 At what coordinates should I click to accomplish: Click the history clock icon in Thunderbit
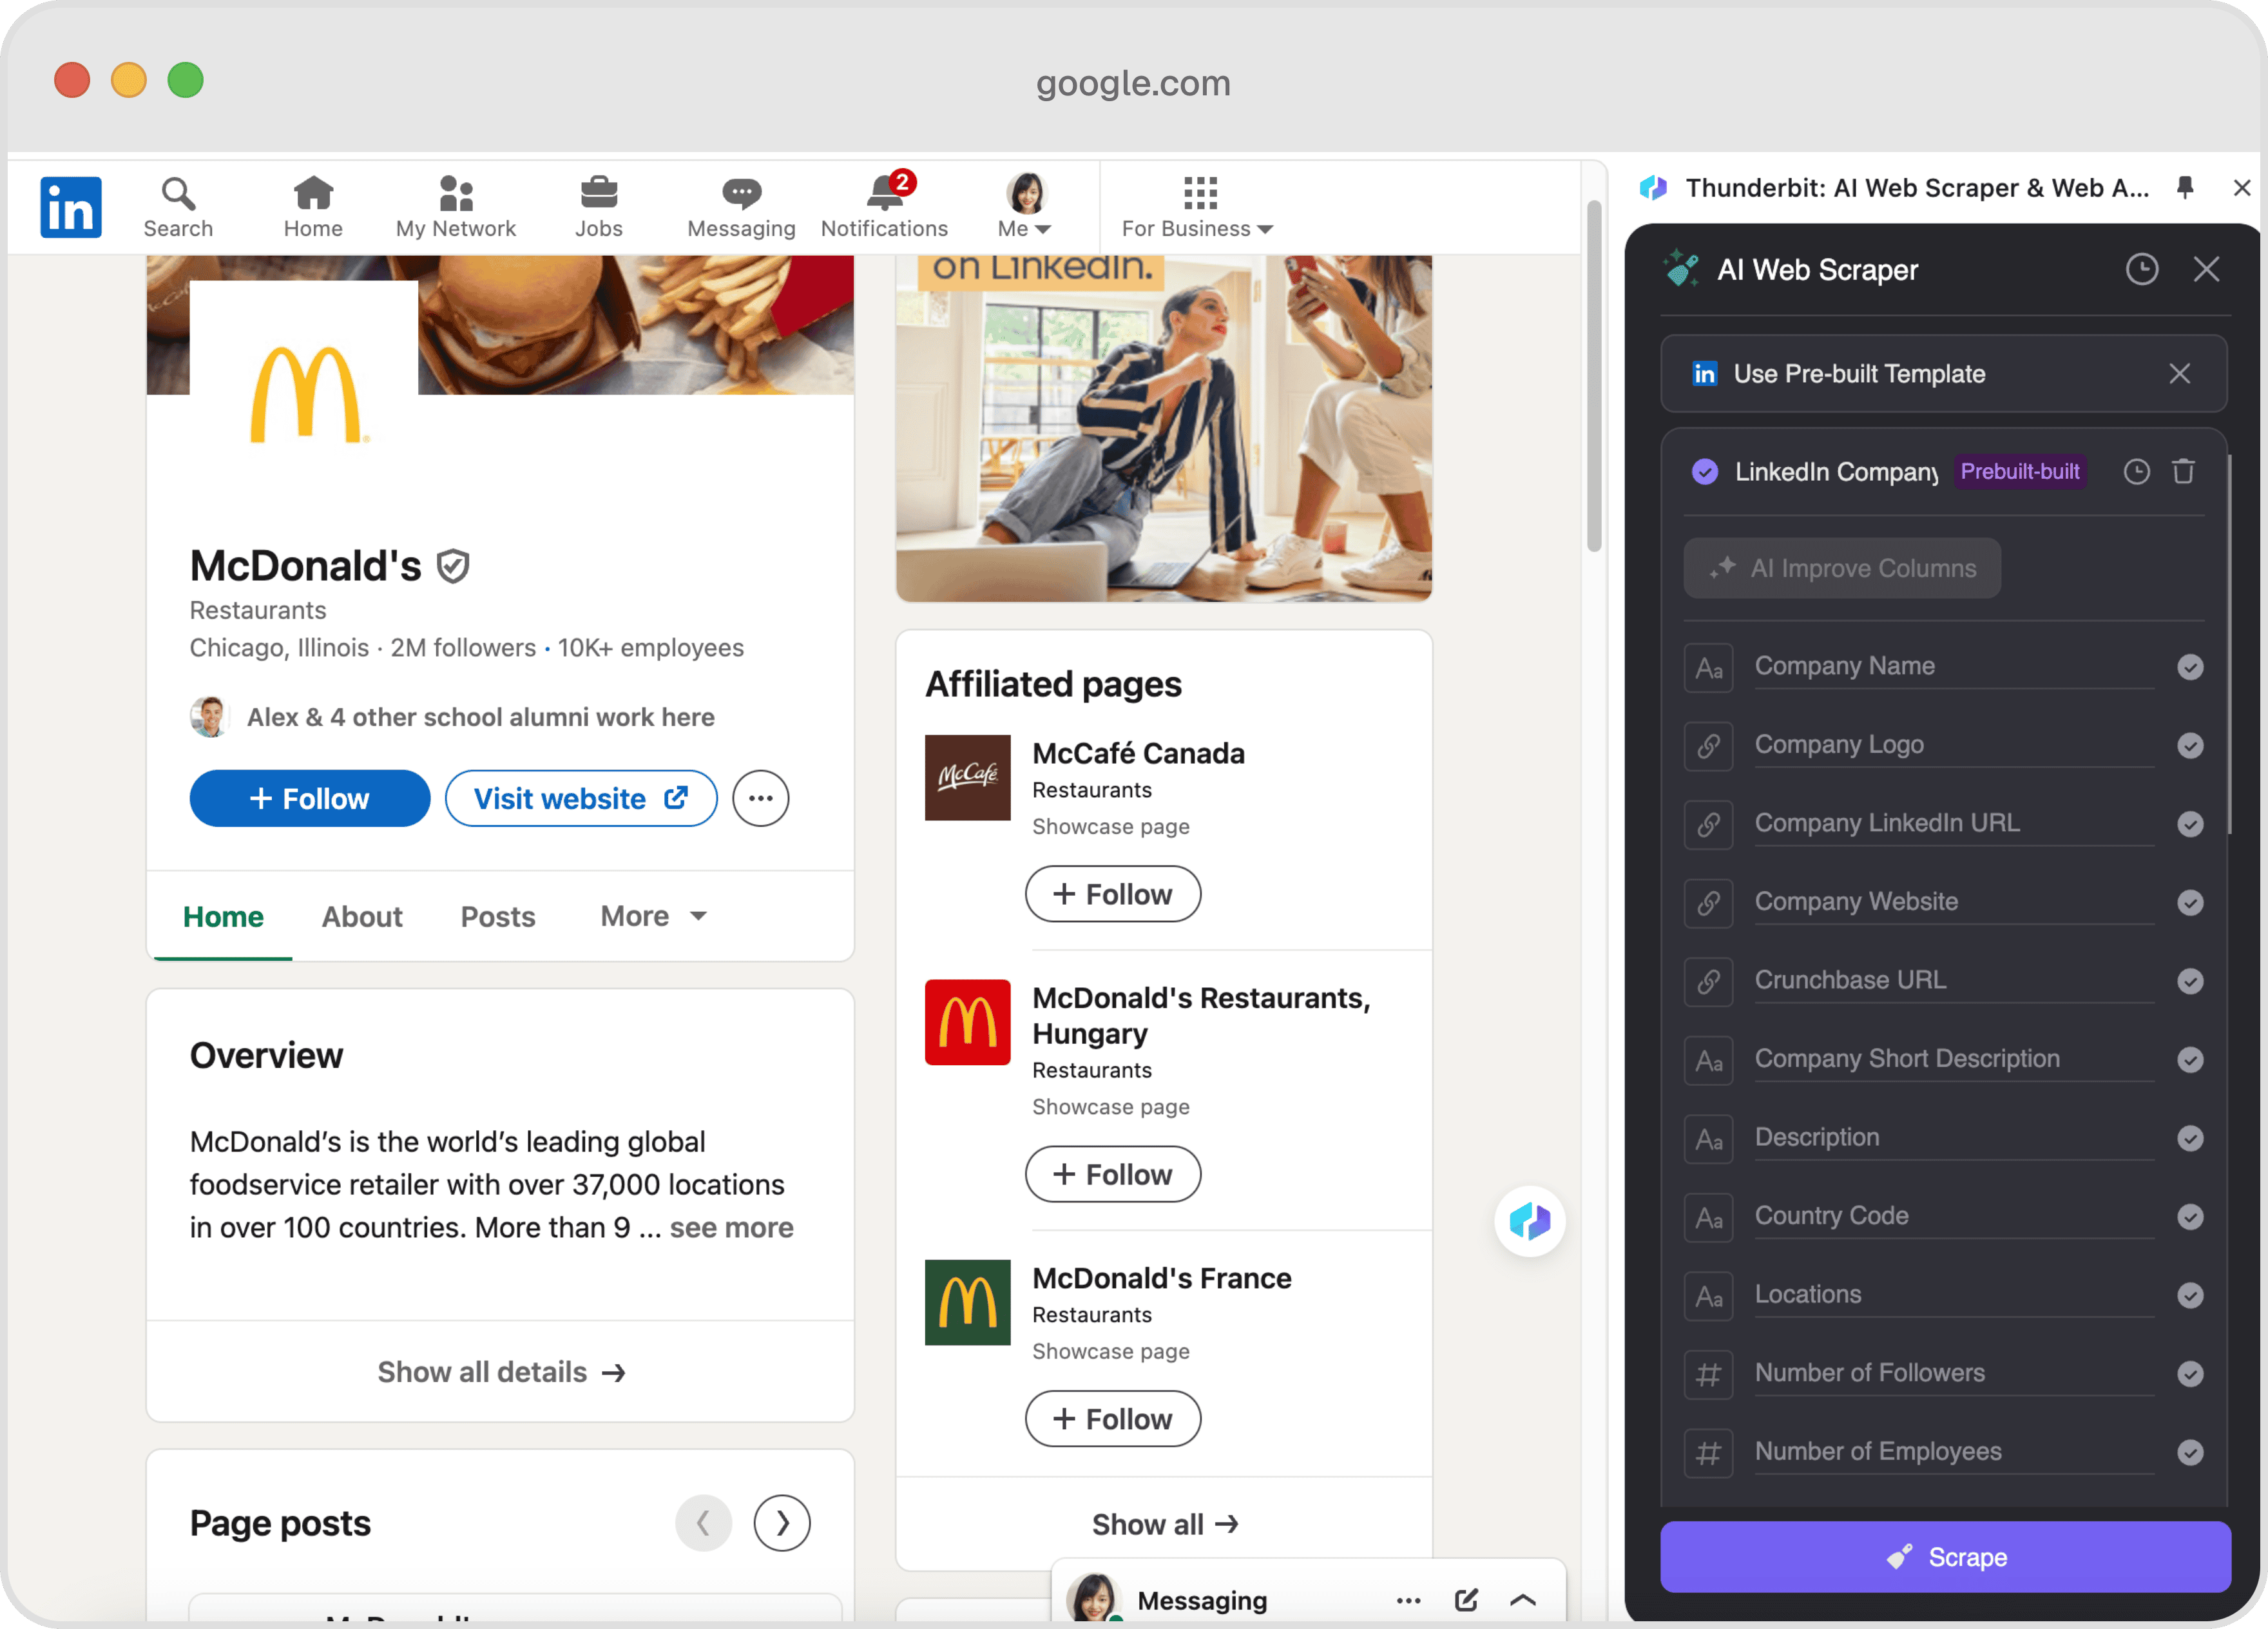(x=2143, y=269)
